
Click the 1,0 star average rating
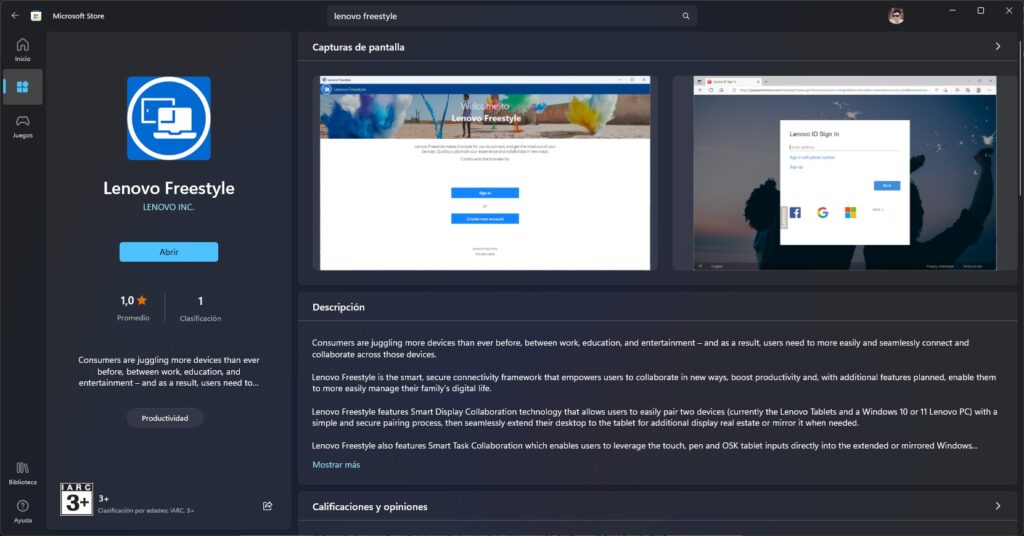tap(134, 300)
